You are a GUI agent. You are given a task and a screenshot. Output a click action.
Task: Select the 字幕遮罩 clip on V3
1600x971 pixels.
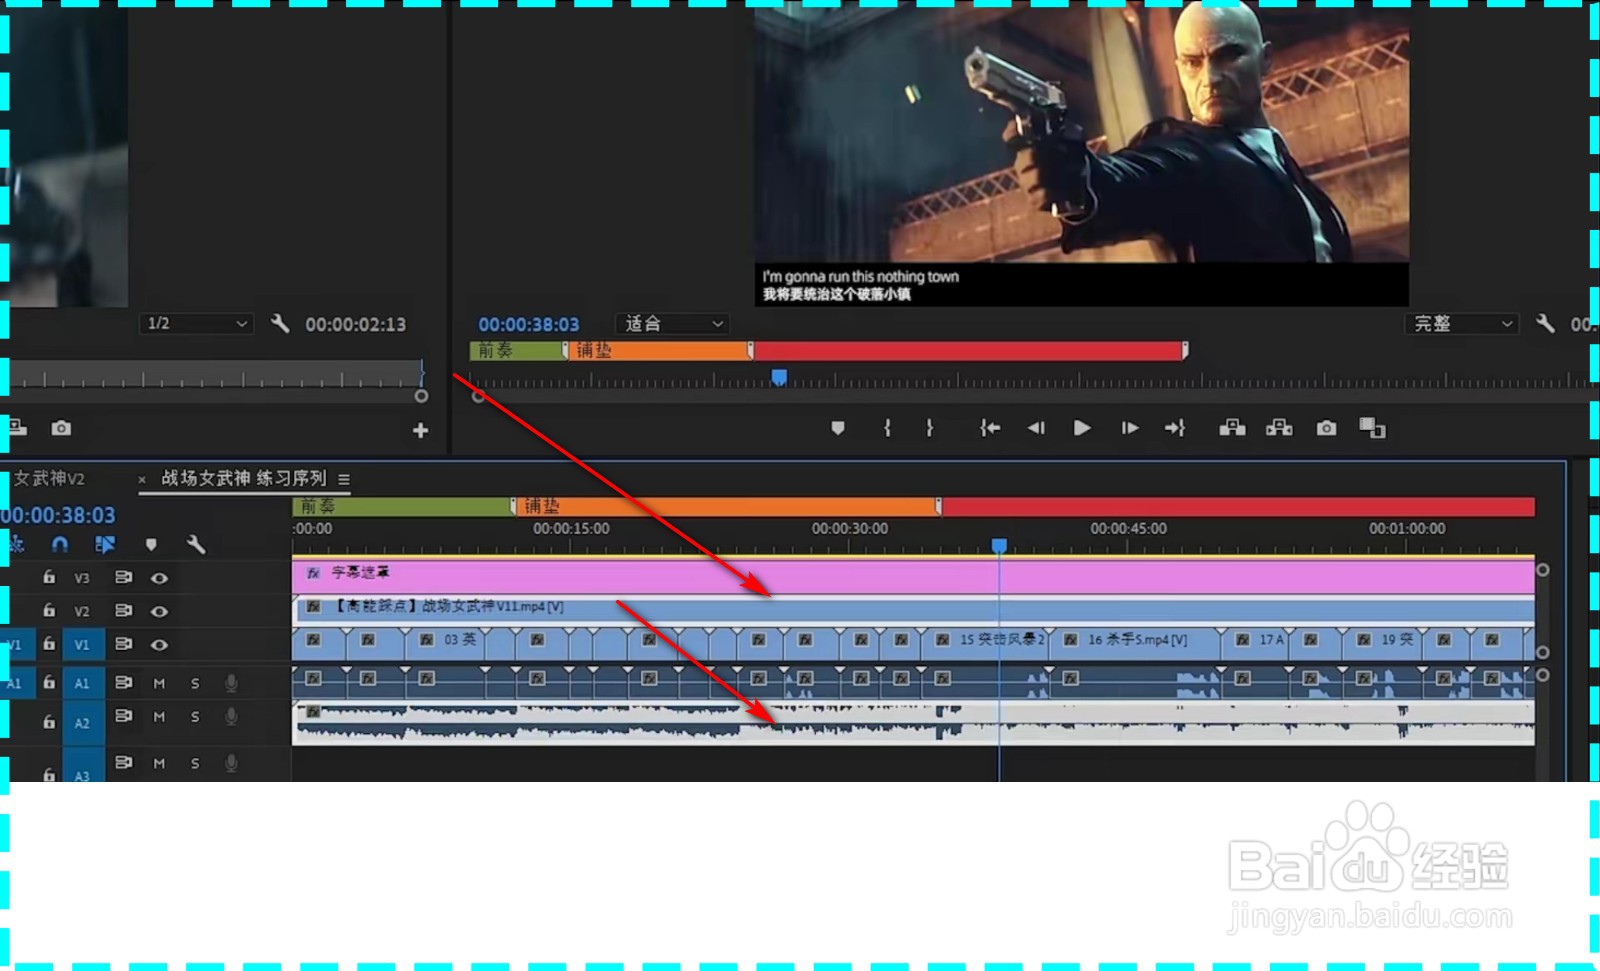tap(913, 577)
